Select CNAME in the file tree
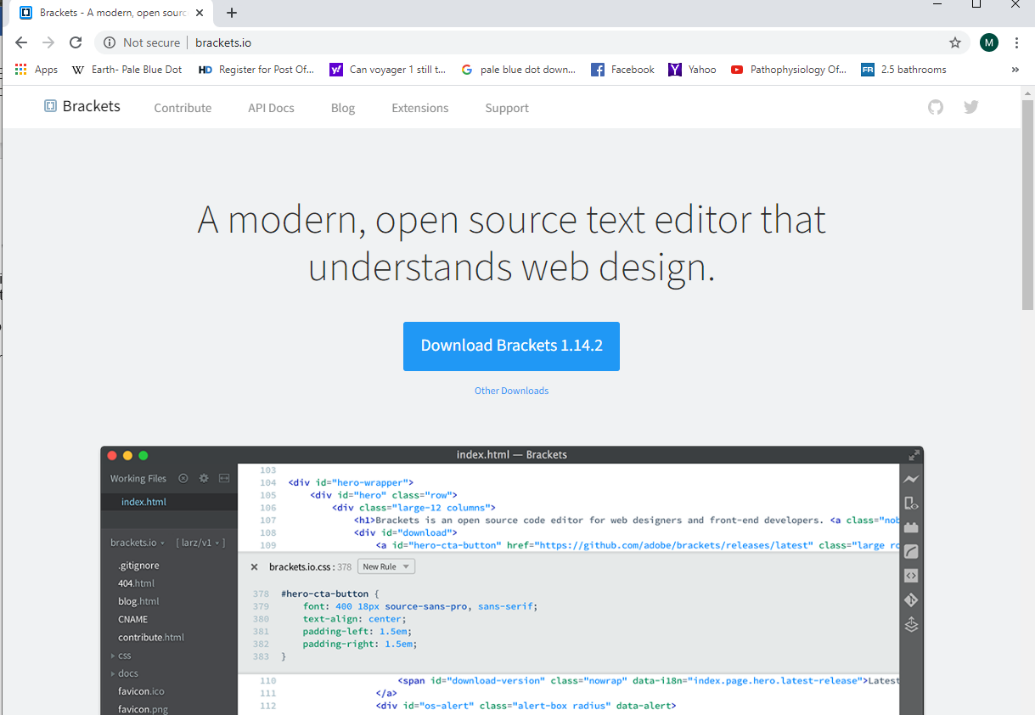 click(x=133, y=619)
